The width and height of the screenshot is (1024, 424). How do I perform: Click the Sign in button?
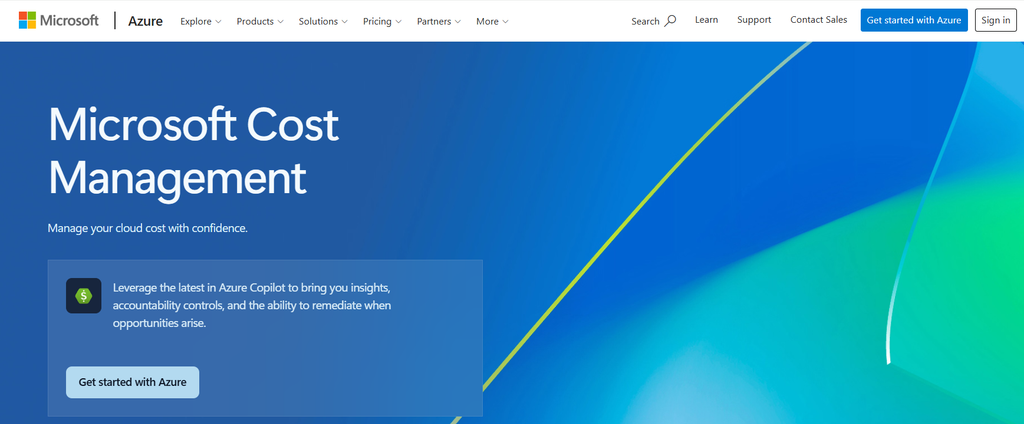tap(995, 20)
